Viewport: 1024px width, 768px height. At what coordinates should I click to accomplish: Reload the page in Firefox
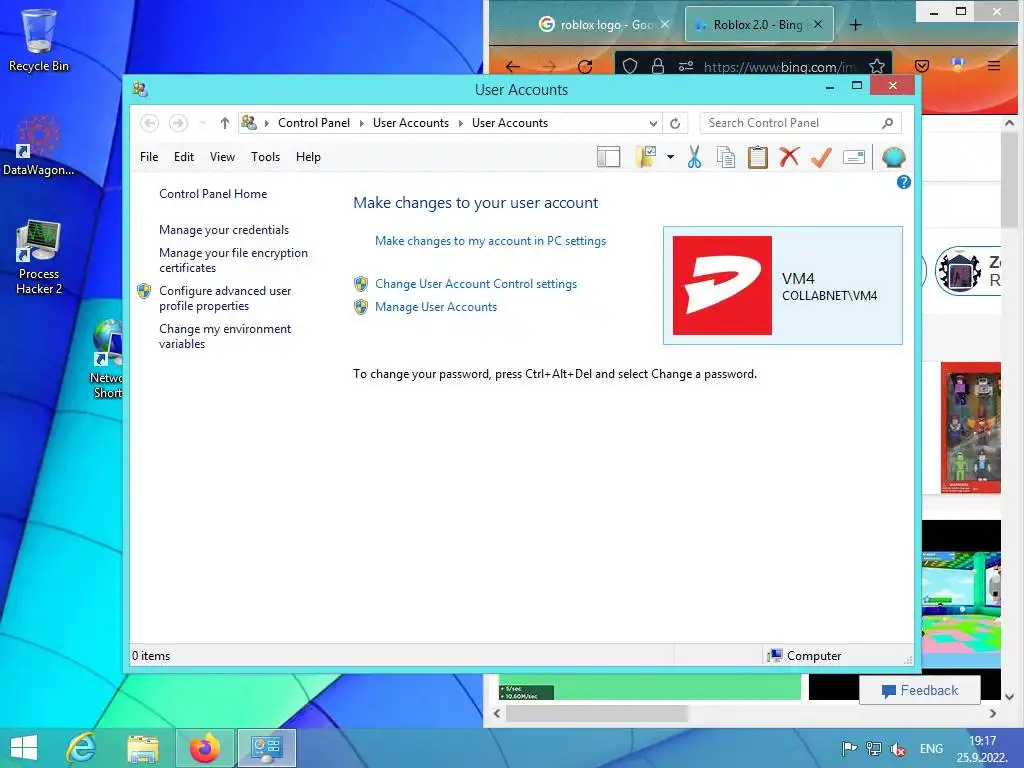coord(584,66)
